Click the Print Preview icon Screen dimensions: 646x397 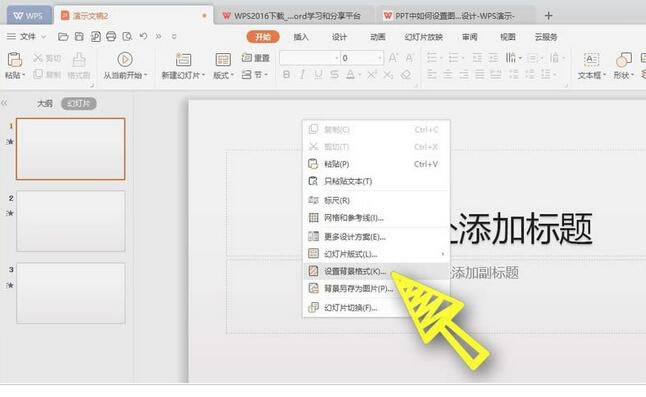[127, 37]
